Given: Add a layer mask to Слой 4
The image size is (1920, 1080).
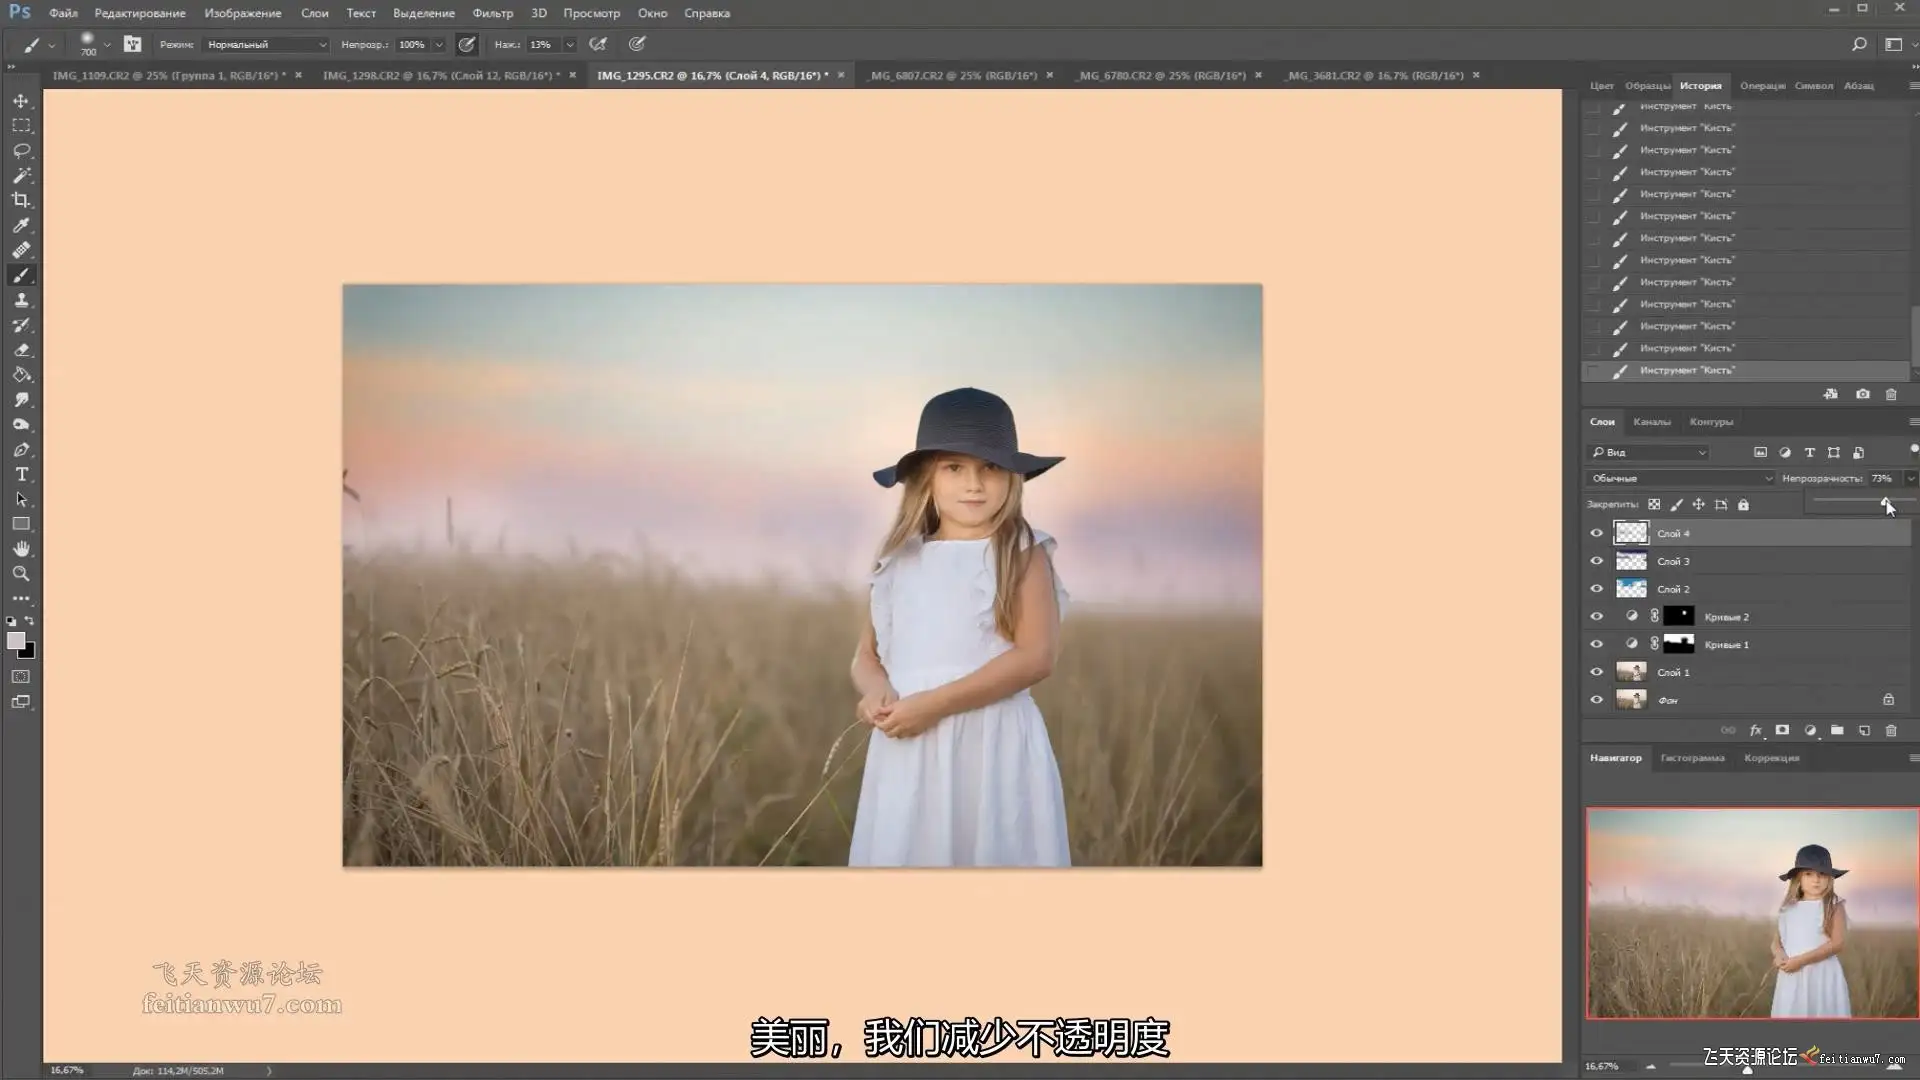Looking at the screenshot, I should (1782, 731).
